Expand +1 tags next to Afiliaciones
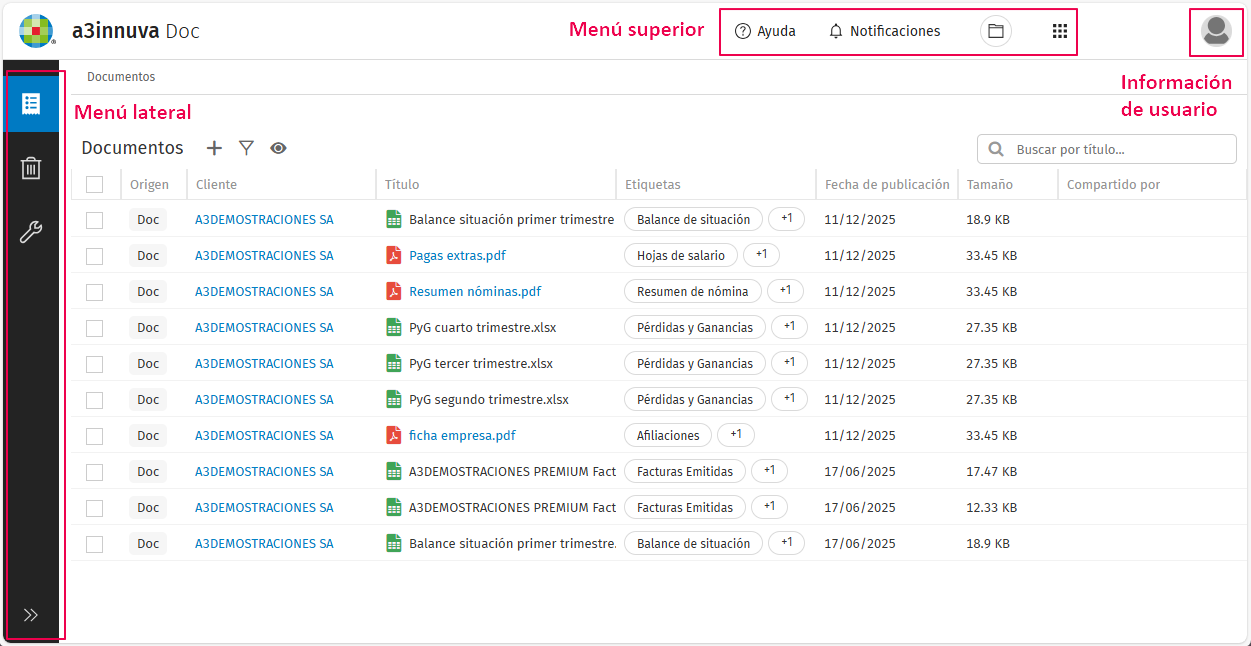The image size is (1251, 646). (x=736, y=435)
